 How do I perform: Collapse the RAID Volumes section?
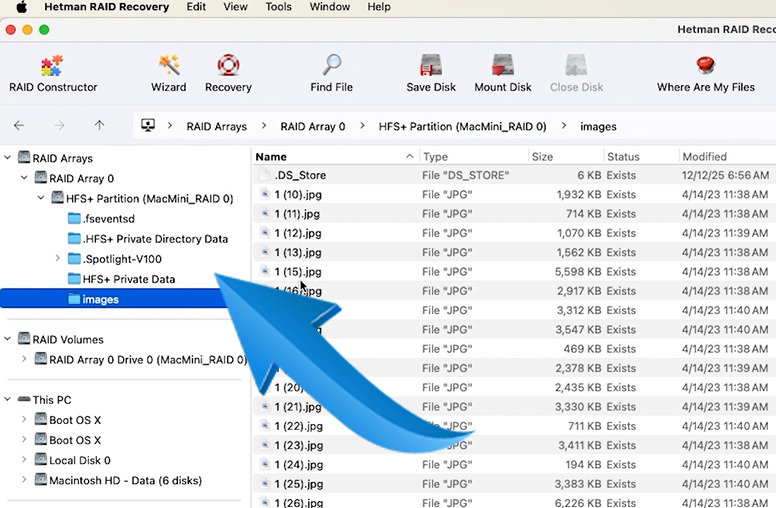[7, 339]
